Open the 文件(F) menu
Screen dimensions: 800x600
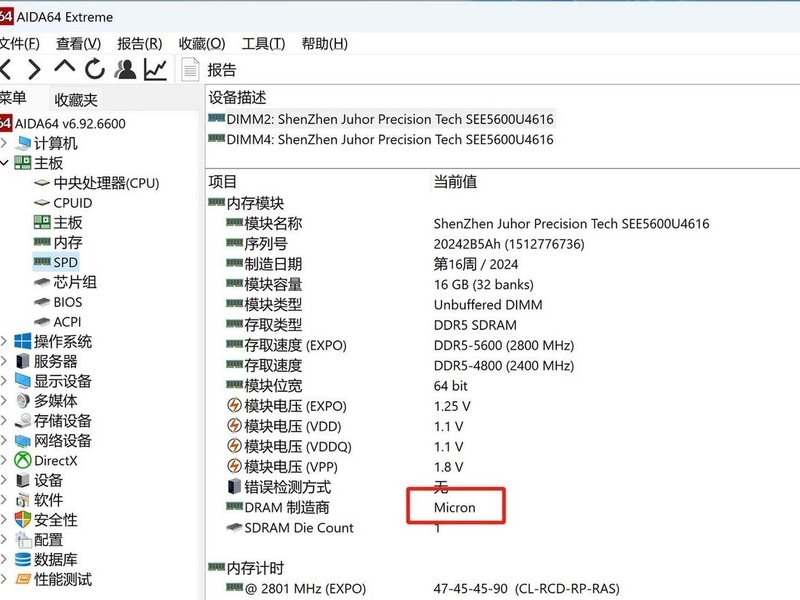(x=19, y=44)
